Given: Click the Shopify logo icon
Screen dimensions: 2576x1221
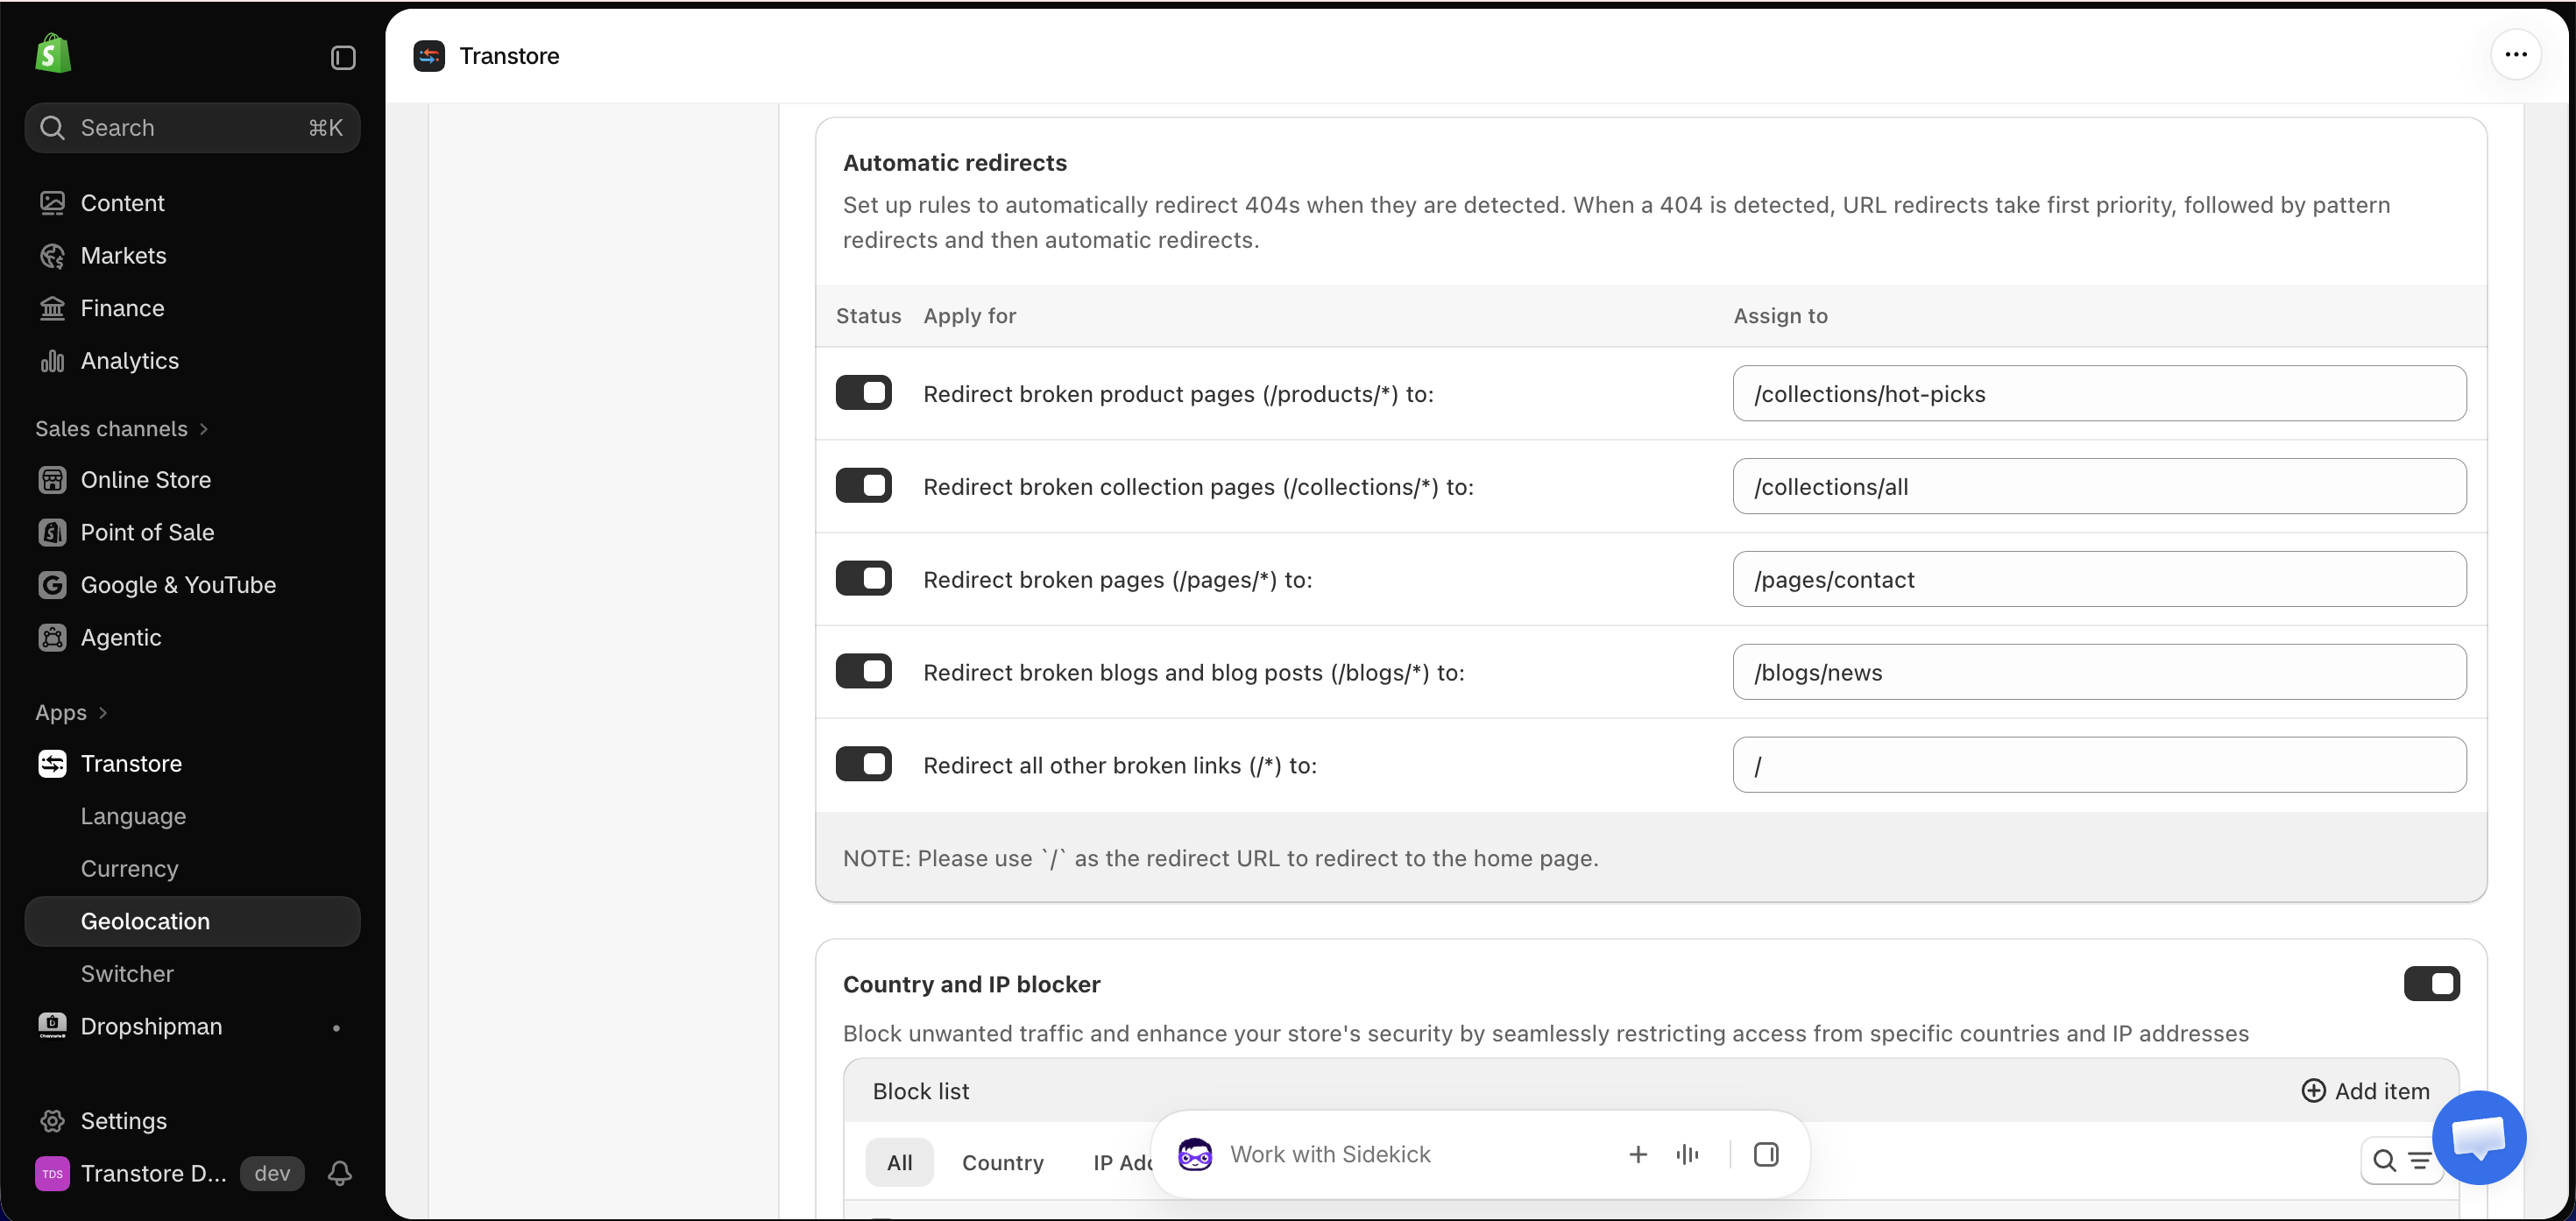Looking at the screenshot, I should (x=53, y=54).
